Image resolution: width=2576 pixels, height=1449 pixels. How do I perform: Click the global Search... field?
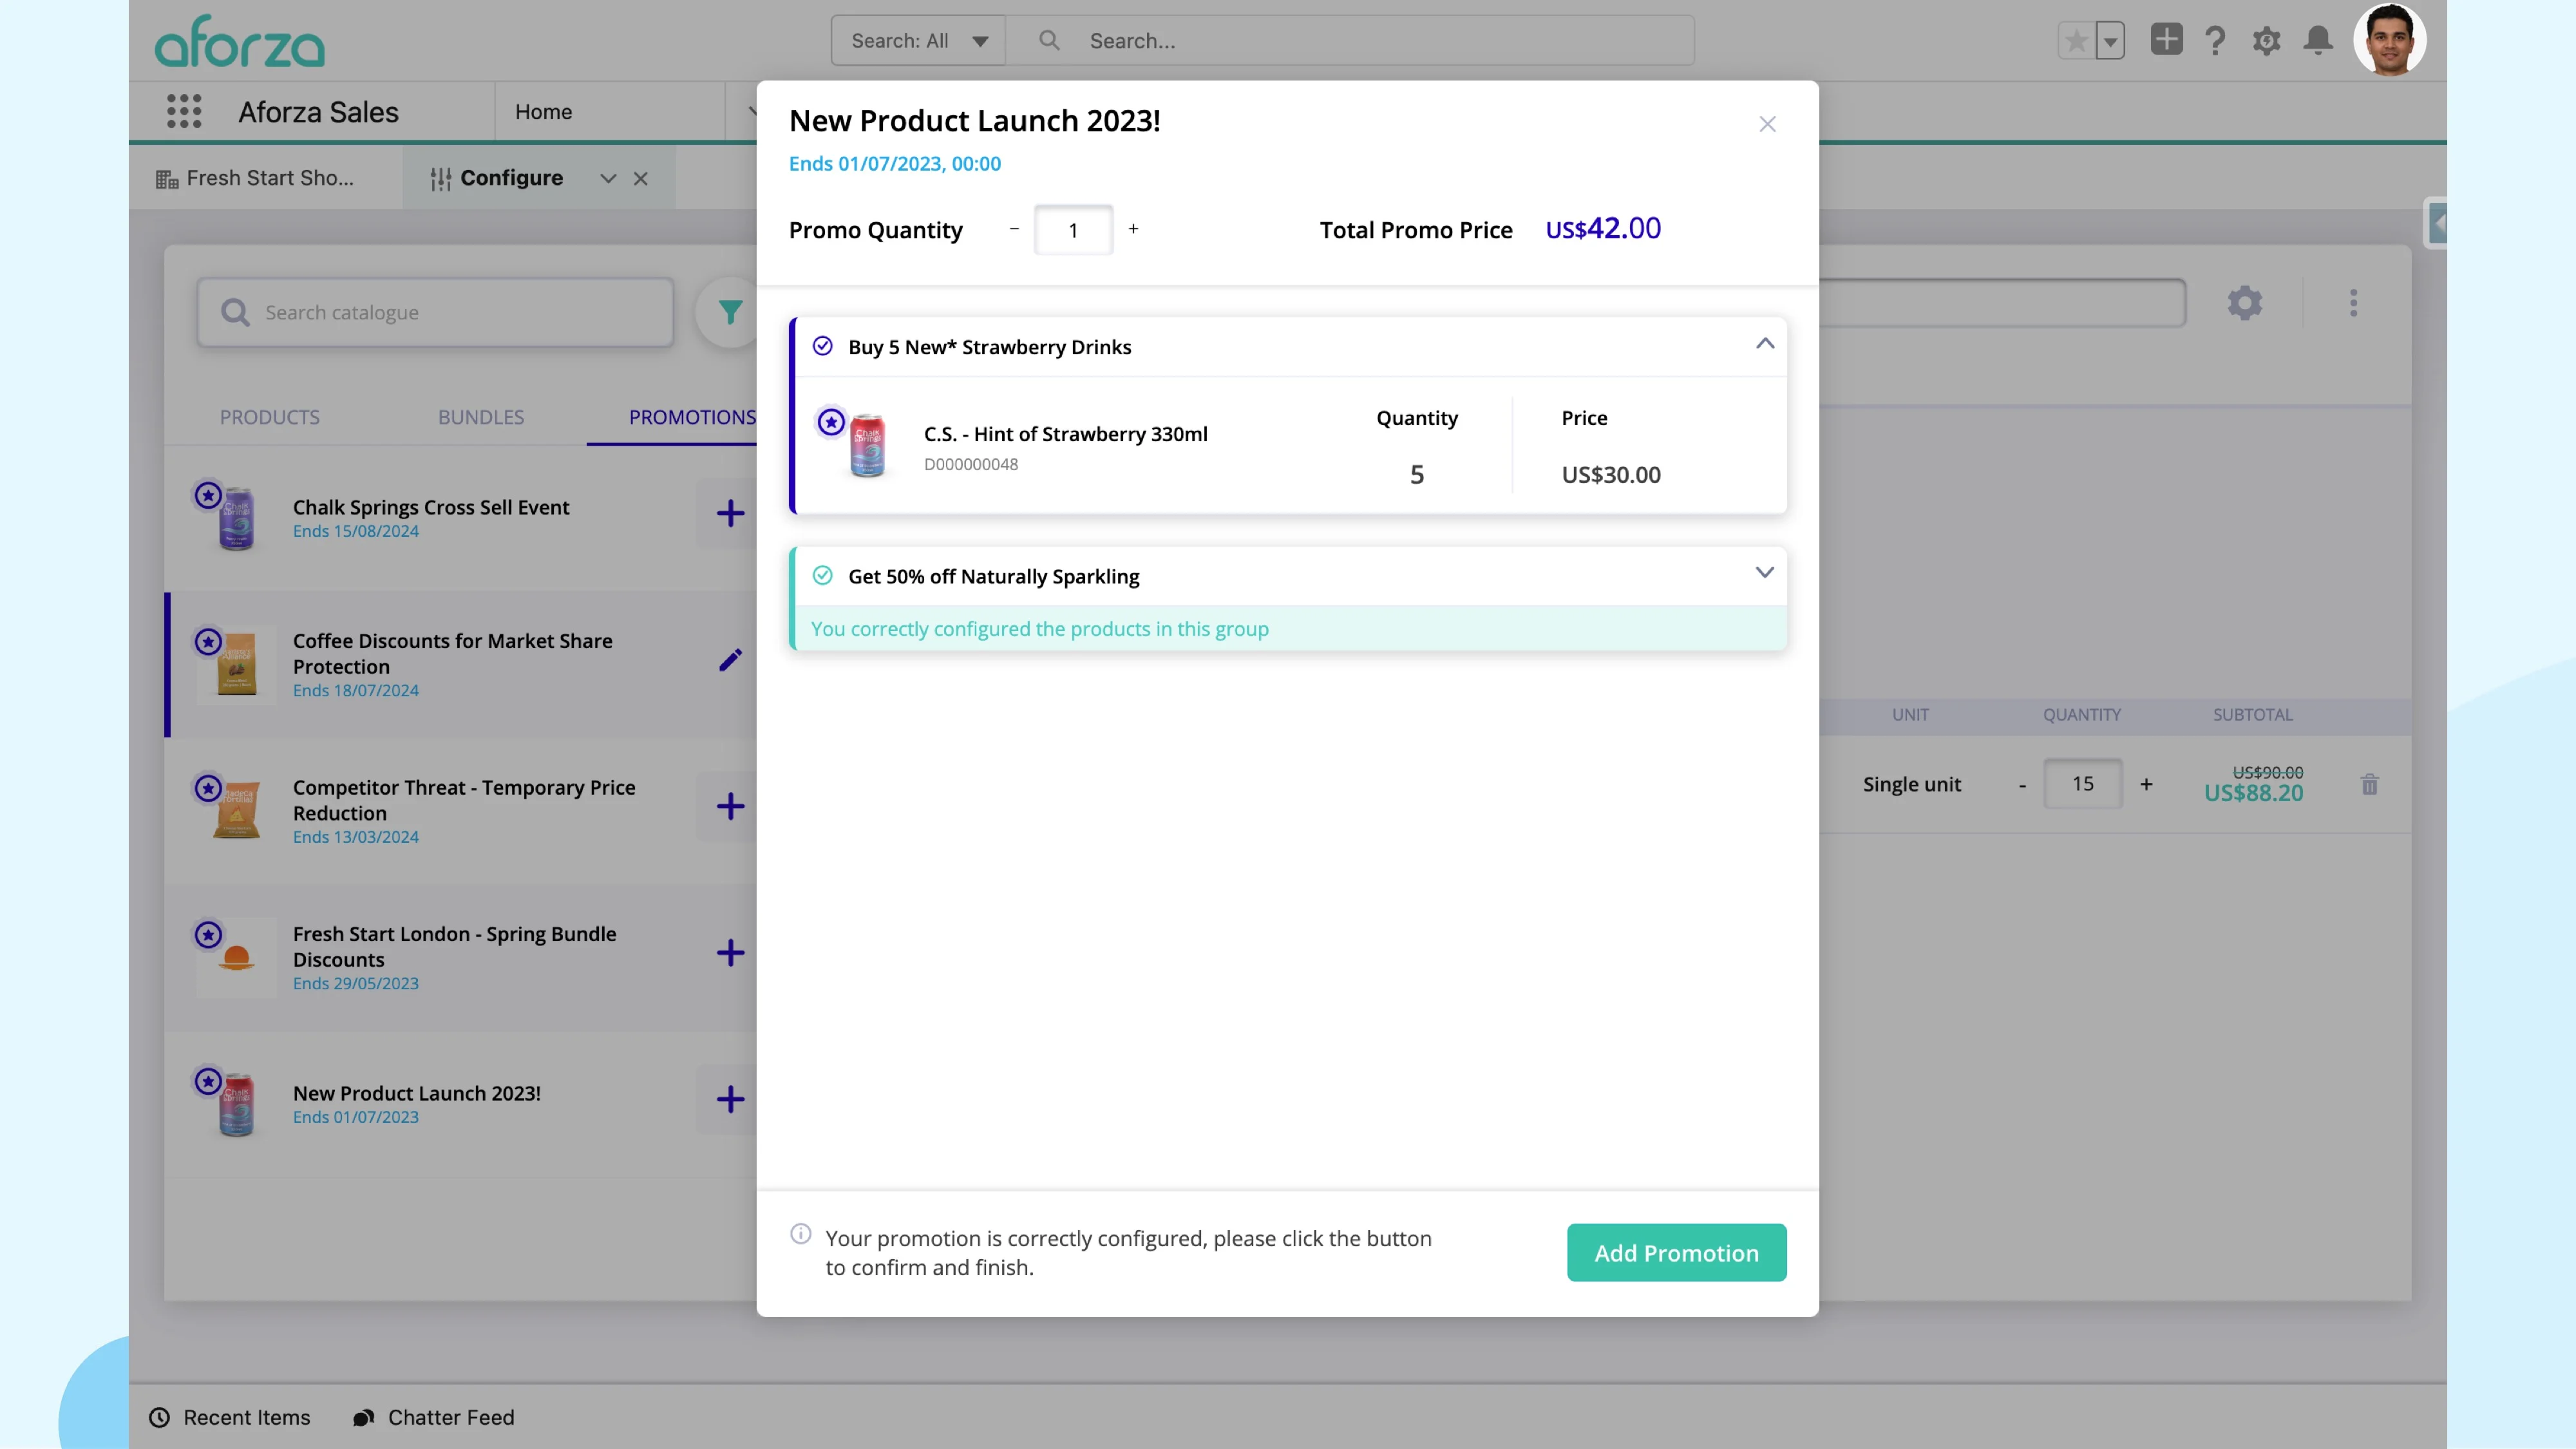pos(1350,41)
